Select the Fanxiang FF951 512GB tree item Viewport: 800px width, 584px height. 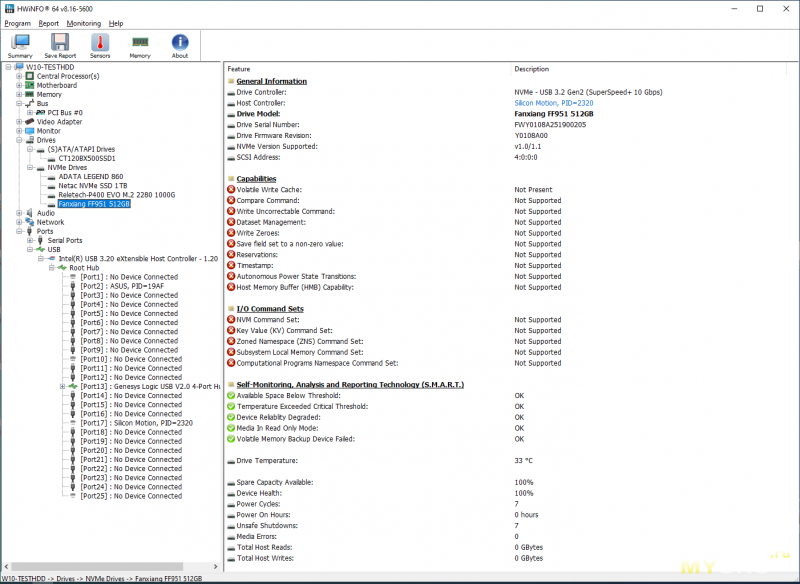pyautogui.click(x=94, y=204)
